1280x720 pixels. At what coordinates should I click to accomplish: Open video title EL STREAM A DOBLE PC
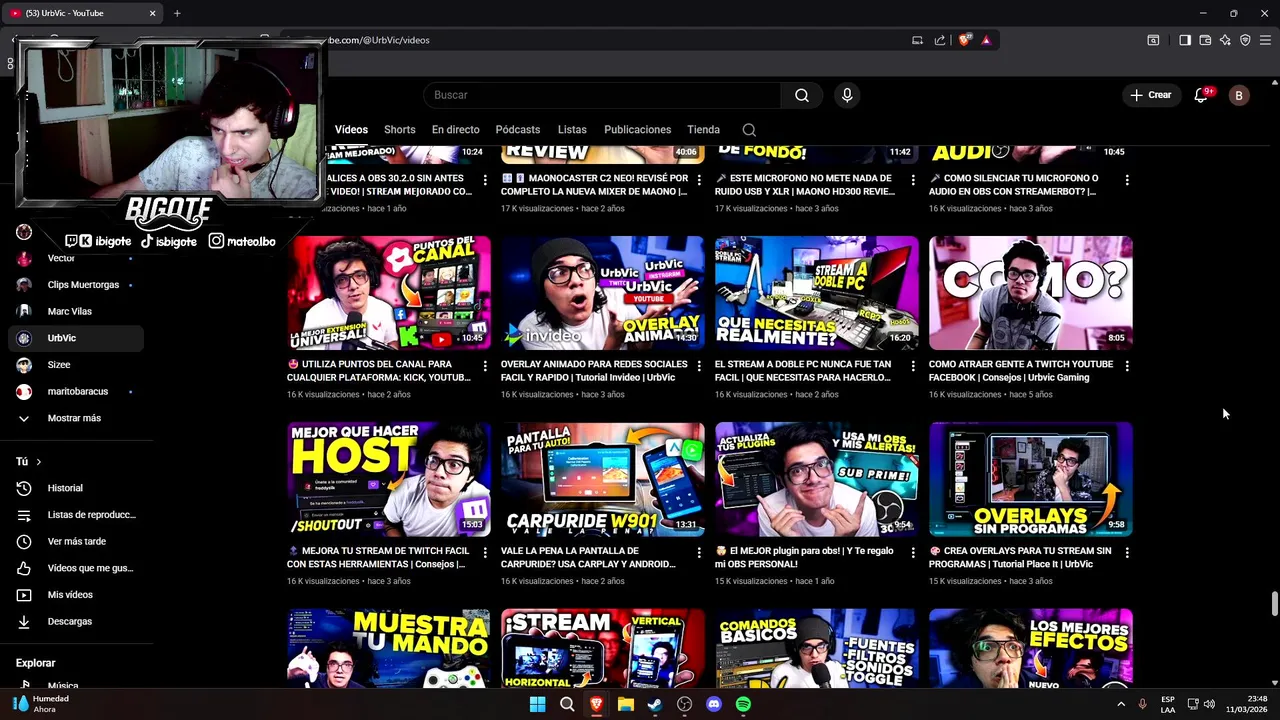point(803,371)
